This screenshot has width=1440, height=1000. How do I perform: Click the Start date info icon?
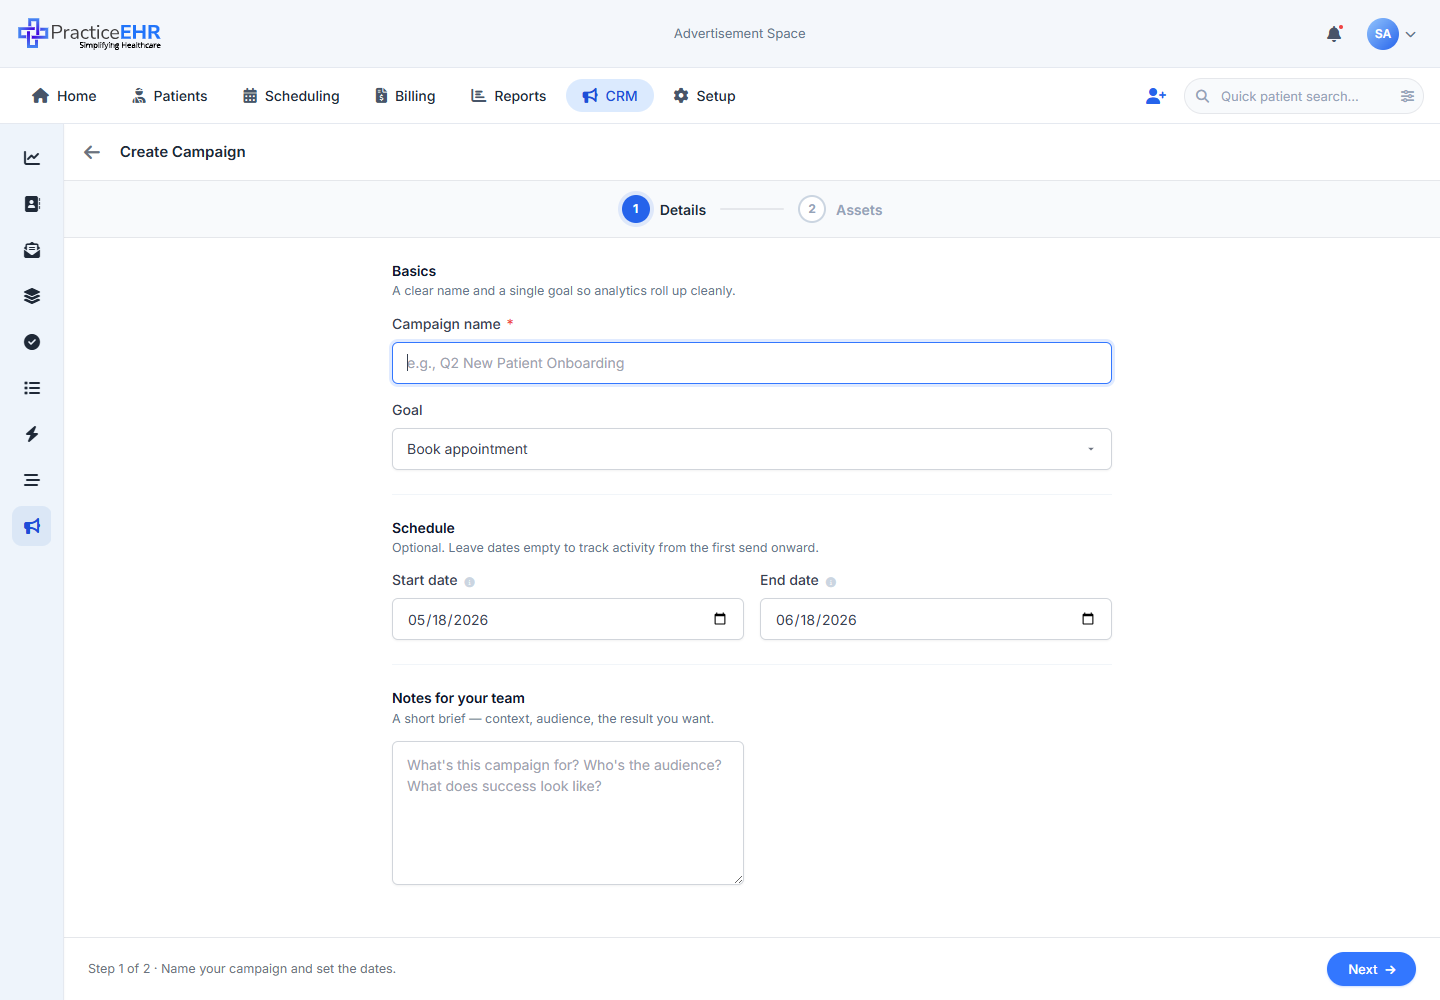(x=470, y=582)
